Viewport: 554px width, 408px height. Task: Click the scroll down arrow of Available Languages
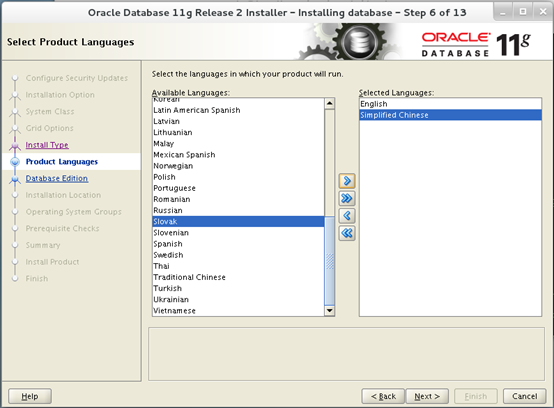[329, 311]
